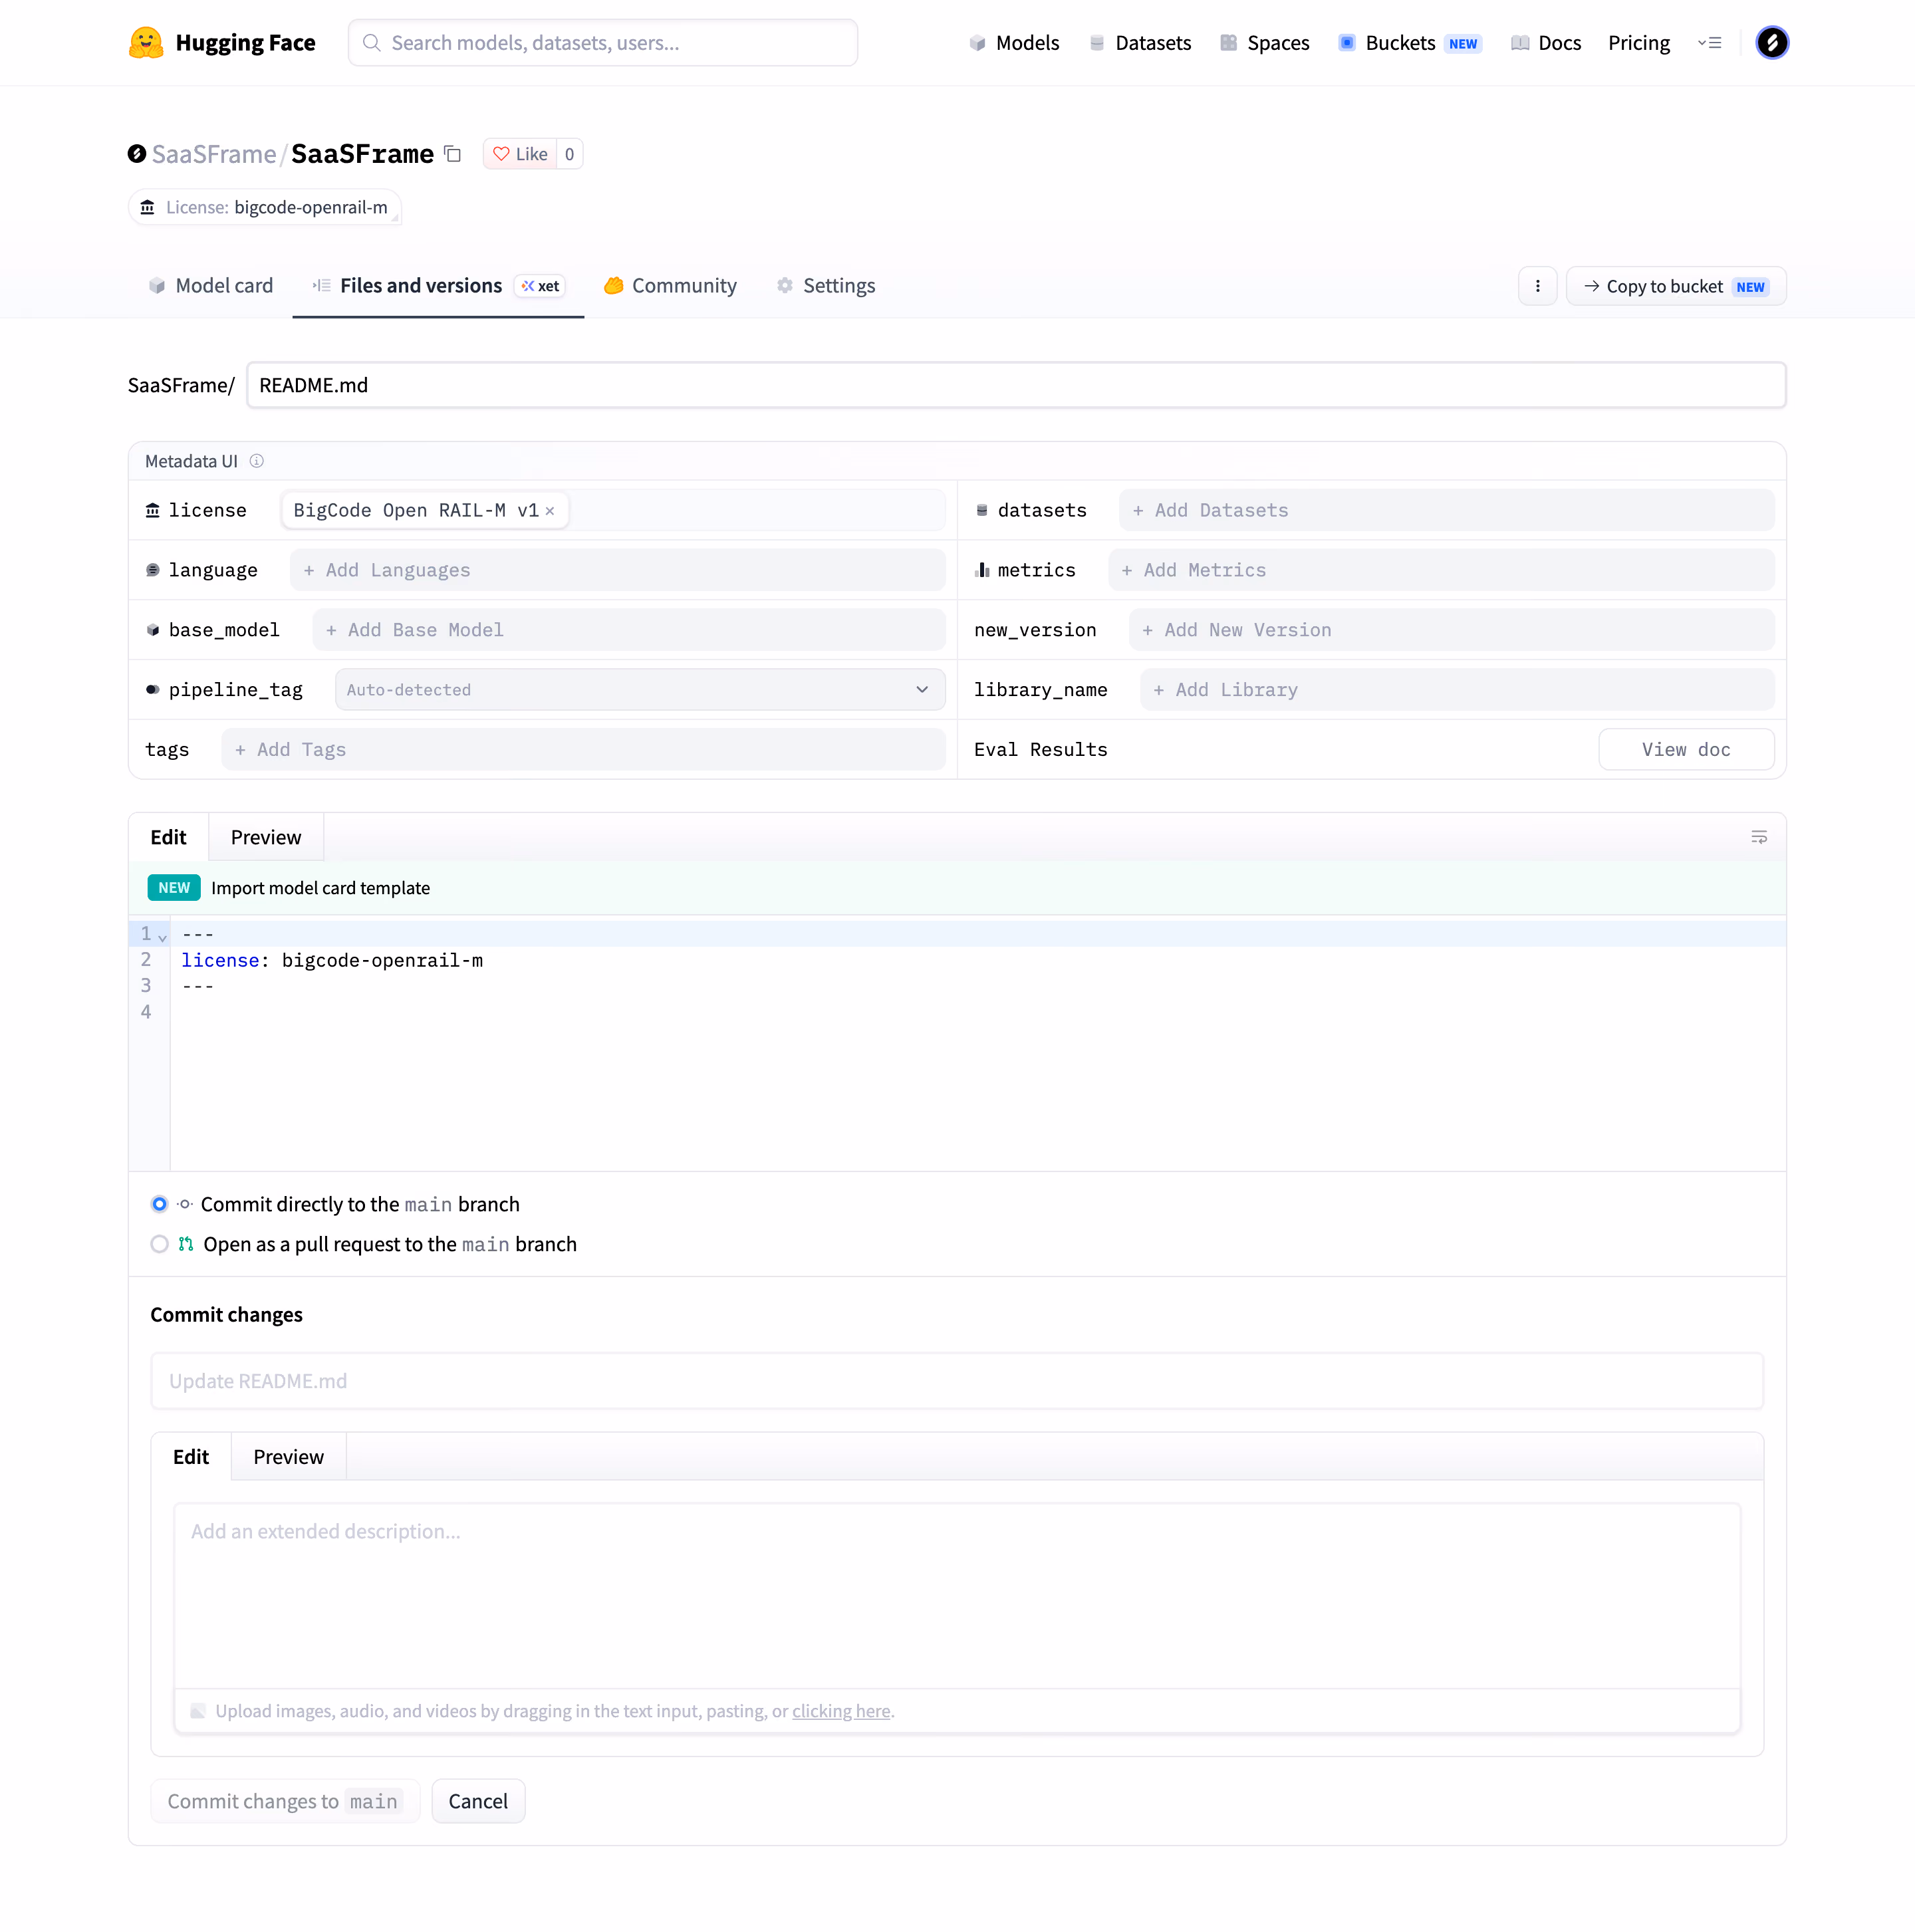
Task: Open the Model card tab
Action: [x=210, y=286]
